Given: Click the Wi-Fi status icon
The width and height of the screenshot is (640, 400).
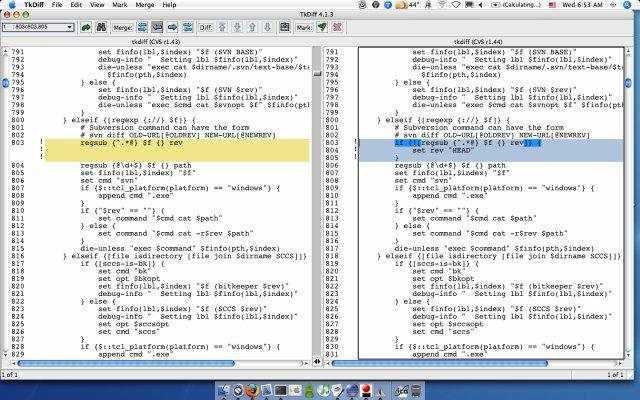Looking at the screenshot, I should click(442, 5).
